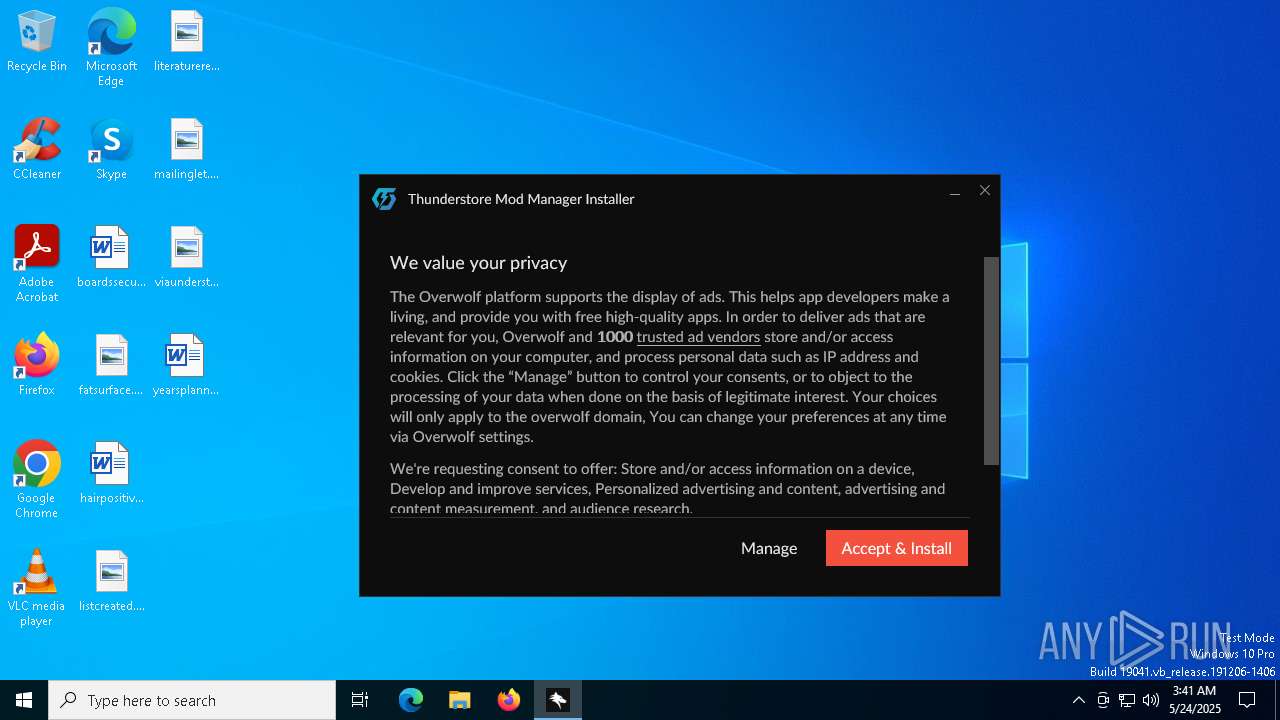Open Task View from the taskbar

[360, 700]
